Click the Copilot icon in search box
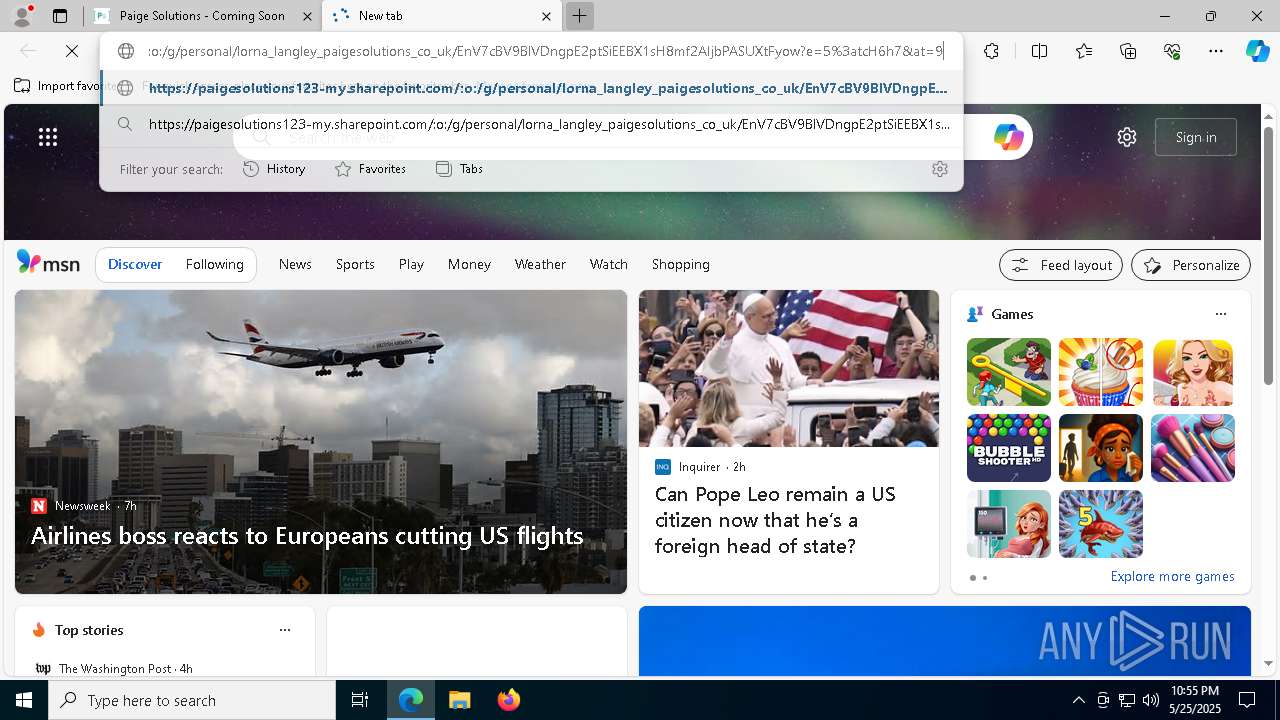1280x720 pixels. pos(1008,137)
